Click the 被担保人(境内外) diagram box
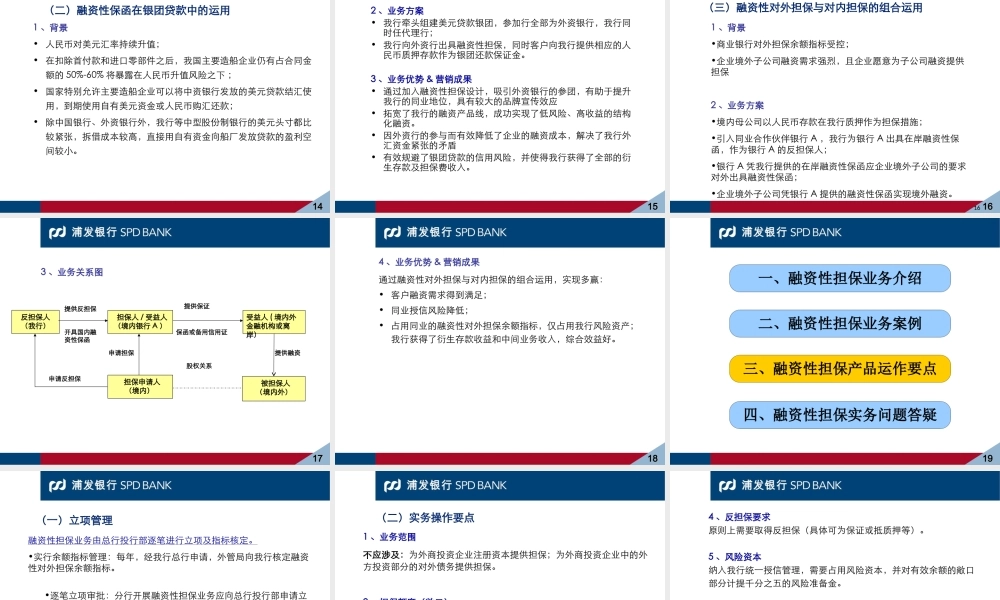Viewport: 1000px width, 600px height. pos(274,388)
